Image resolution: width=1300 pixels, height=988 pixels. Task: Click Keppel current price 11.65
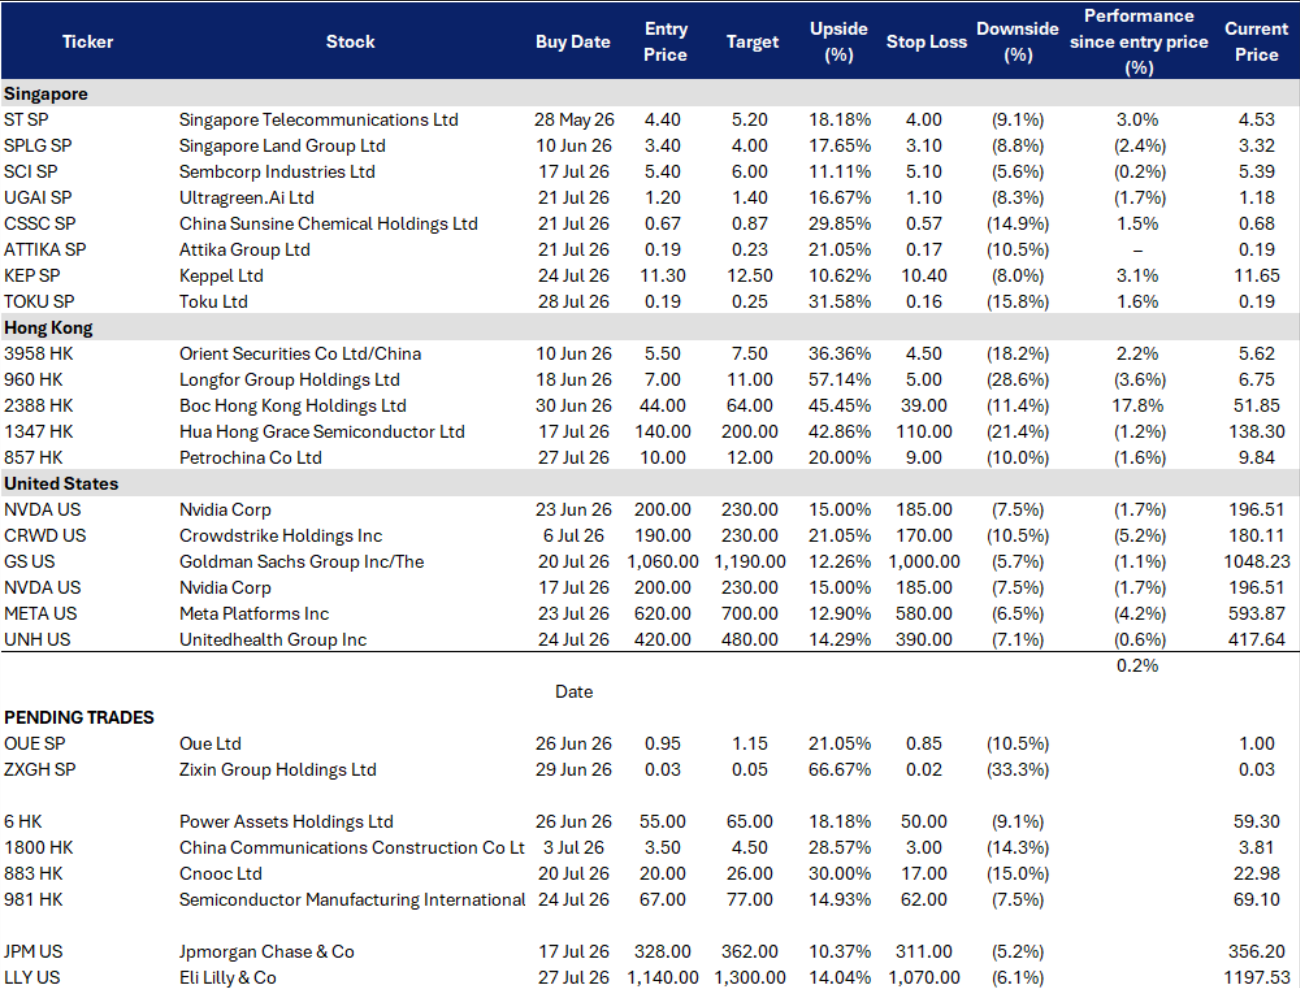pos(1256,276)
